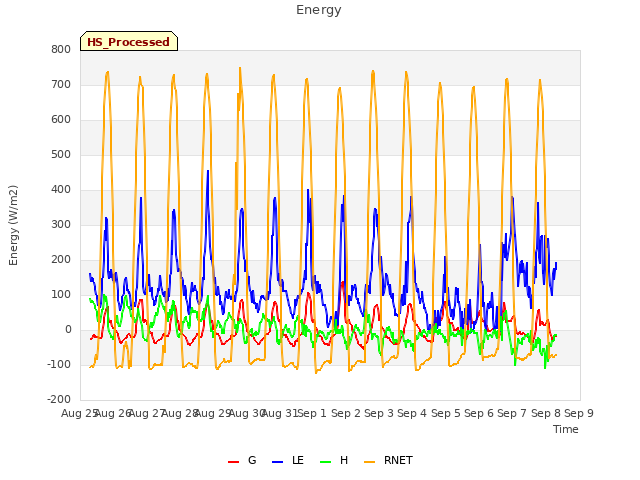Screen dimensions: 640x480
Task: Click the y-axis tick label 200
Action: (61, 260)
